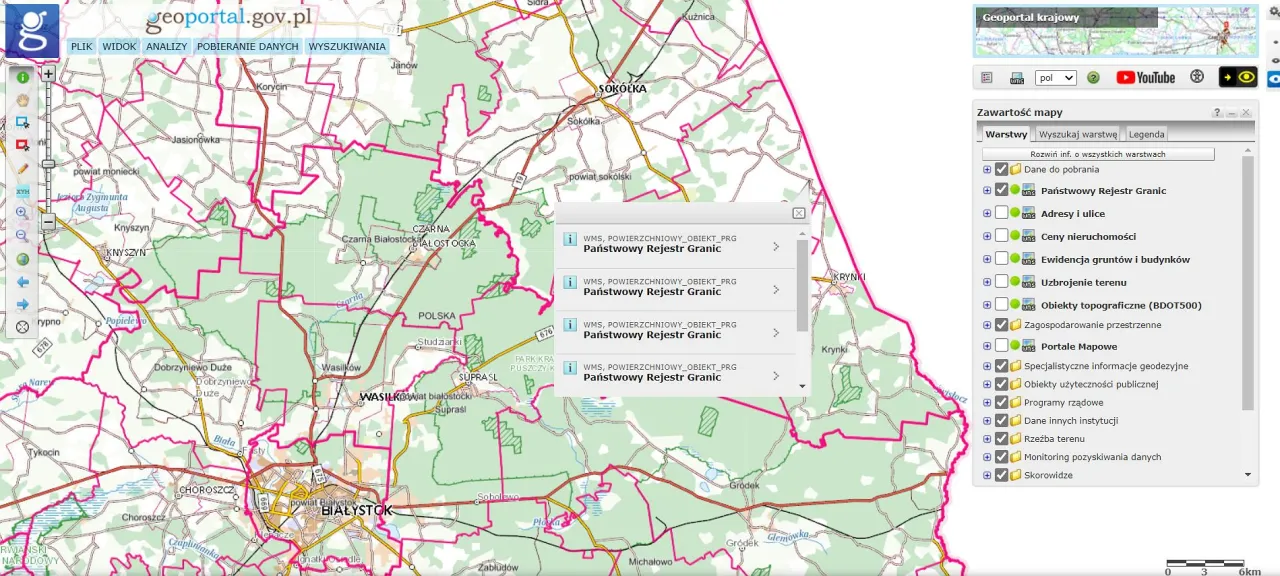This screenshot has width=1280, height=576.
Task: Click the Geoportal krajowy overview map thumbnail
Action: point(1117,30)
